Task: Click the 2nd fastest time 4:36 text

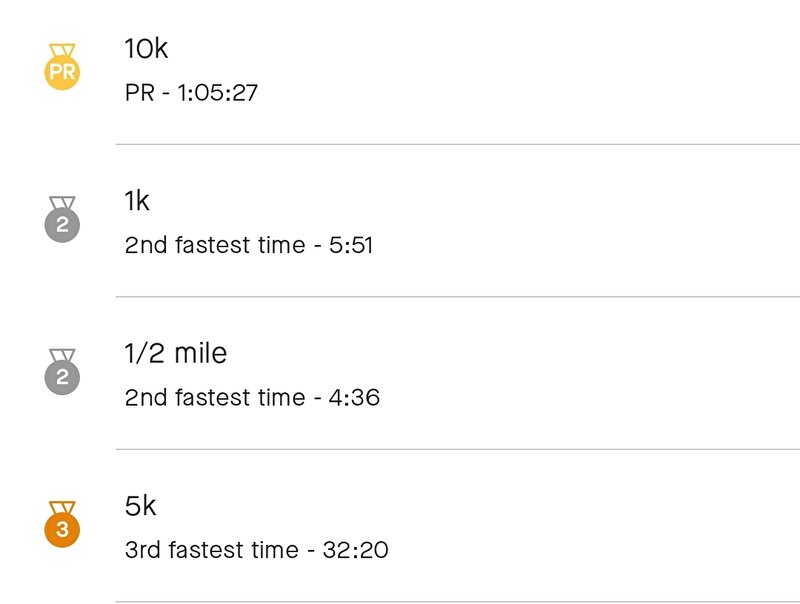Action: coord(253,397)
